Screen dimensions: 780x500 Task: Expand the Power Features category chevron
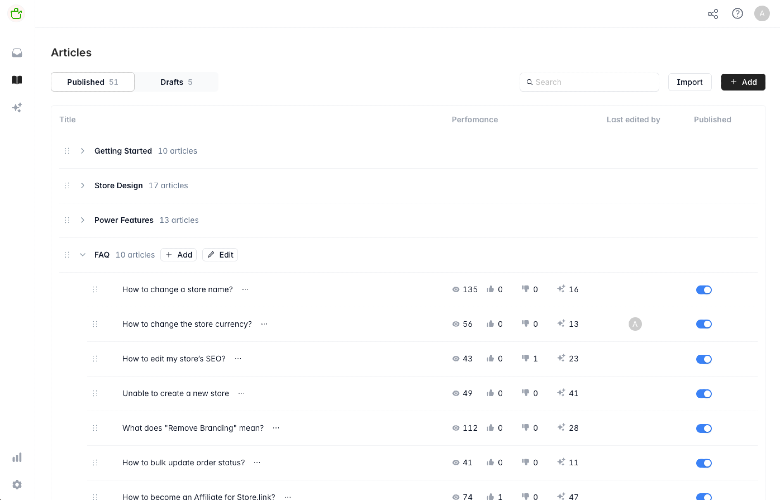(x=83, y=220)
